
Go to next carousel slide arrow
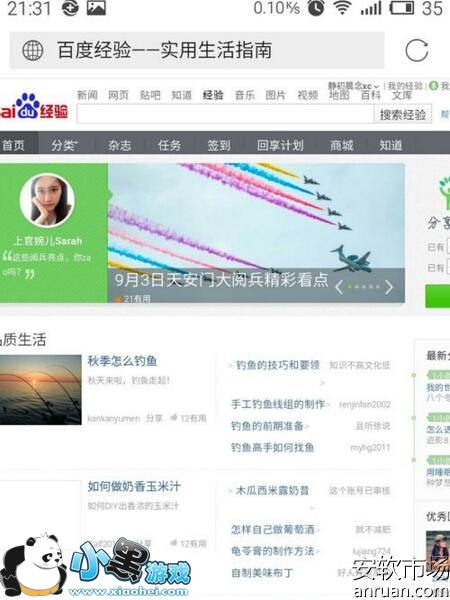click(389, 287)
